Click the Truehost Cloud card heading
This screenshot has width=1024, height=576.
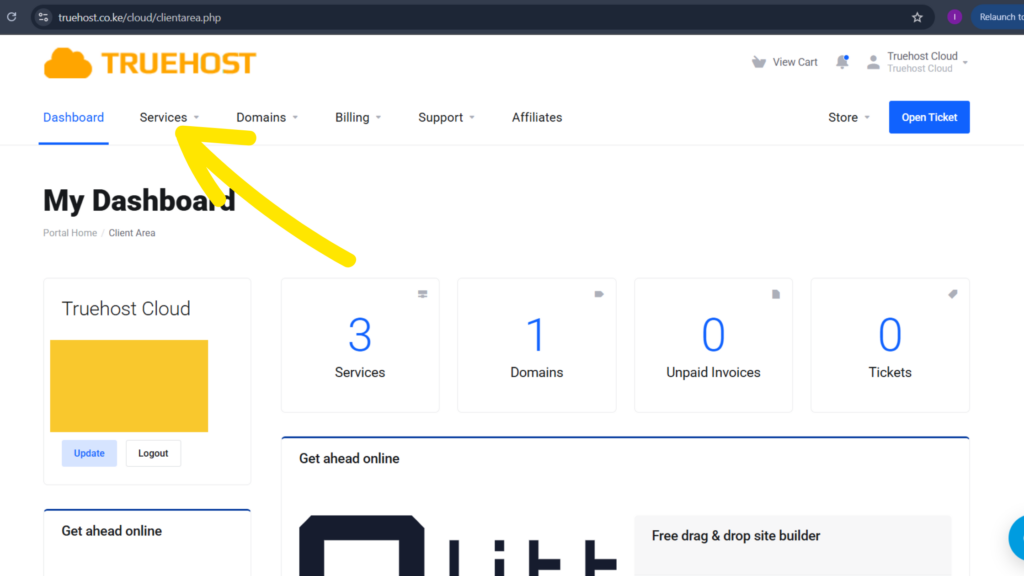pyautogui.click(x=126, y=308)
